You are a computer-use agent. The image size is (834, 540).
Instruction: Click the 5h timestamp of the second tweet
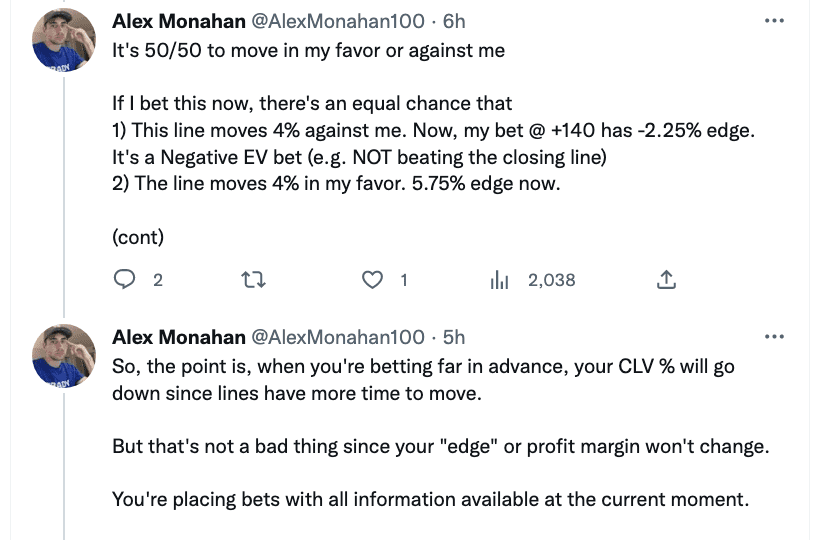454,337
